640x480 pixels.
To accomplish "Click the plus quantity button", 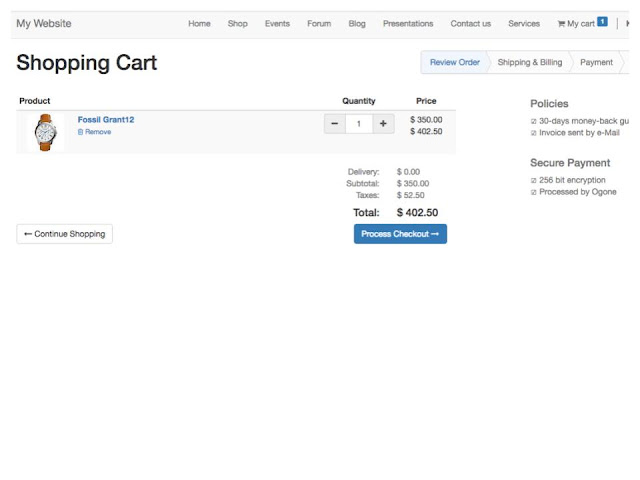I will [x=383, y=124].
